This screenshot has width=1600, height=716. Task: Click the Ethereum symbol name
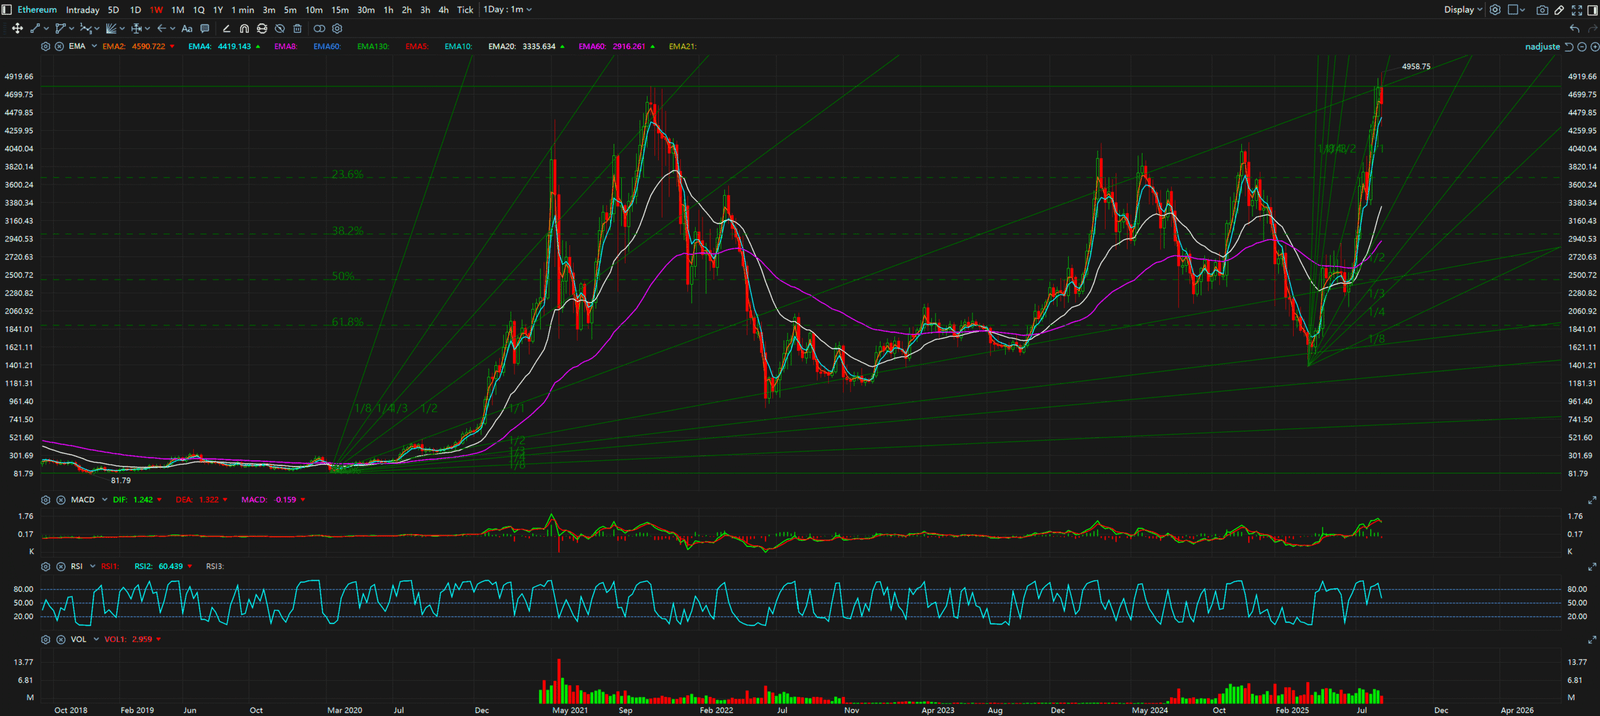[x=37, y=10]
